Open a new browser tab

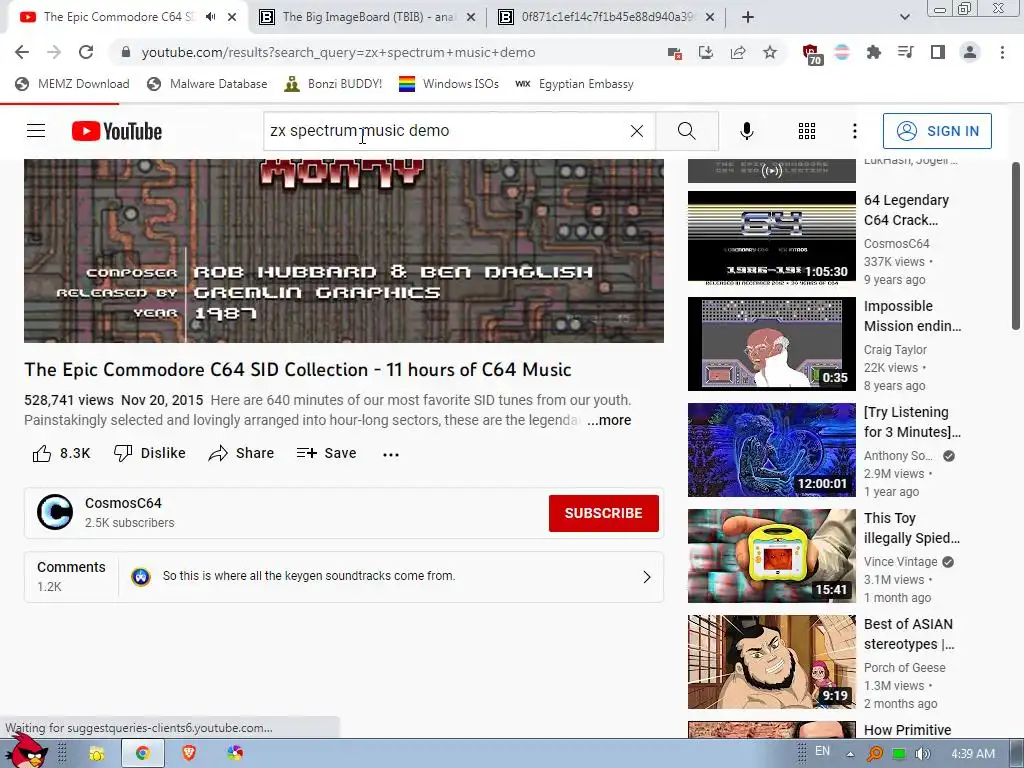tap(748, 17)
